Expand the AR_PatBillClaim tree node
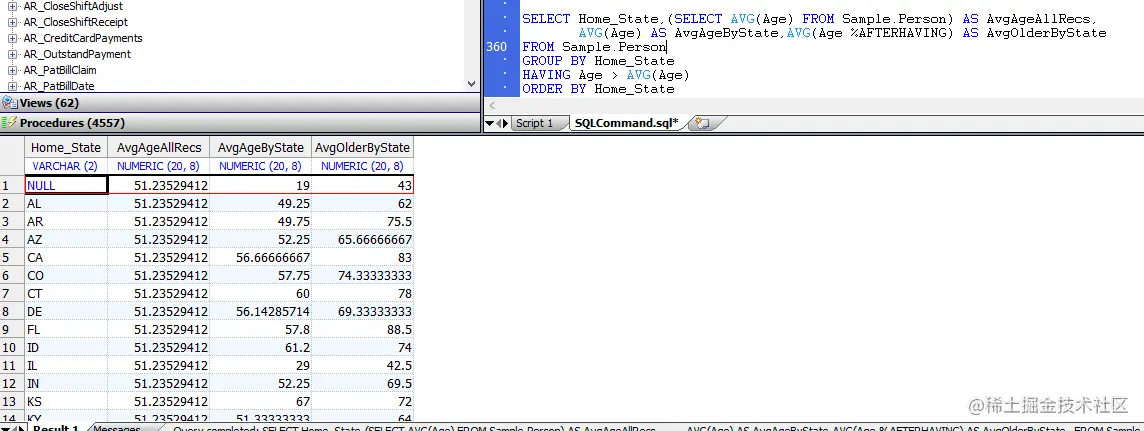The height and width of the screenshot is (431, 1144). point(12,70)
